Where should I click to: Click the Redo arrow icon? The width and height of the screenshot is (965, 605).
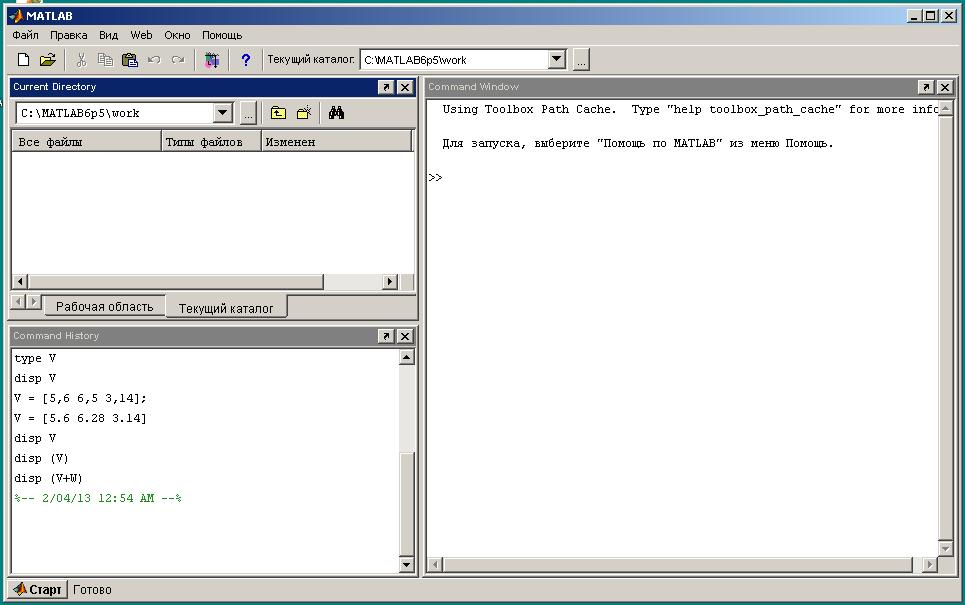click(178, 60)
